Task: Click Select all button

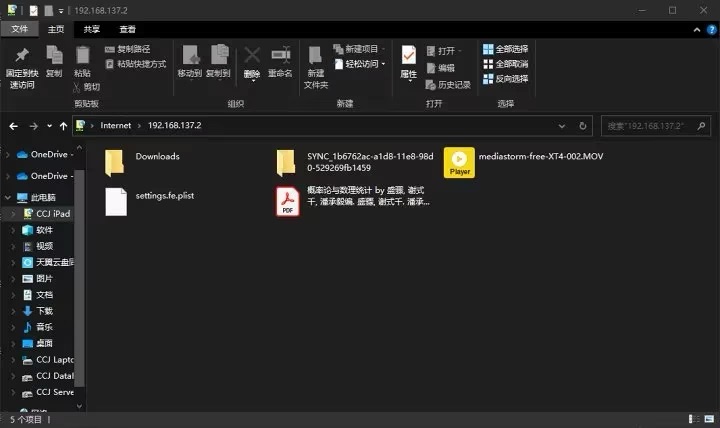Action: 506,48
